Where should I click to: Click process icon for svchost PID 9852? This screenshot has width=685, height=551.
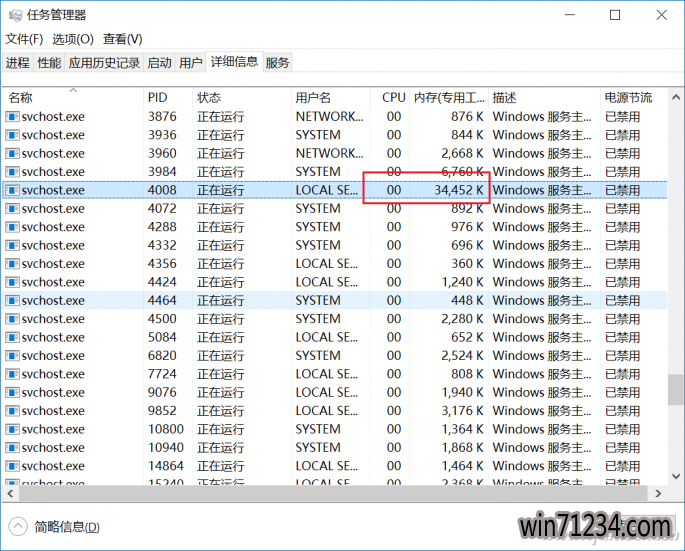click(12, 411)
